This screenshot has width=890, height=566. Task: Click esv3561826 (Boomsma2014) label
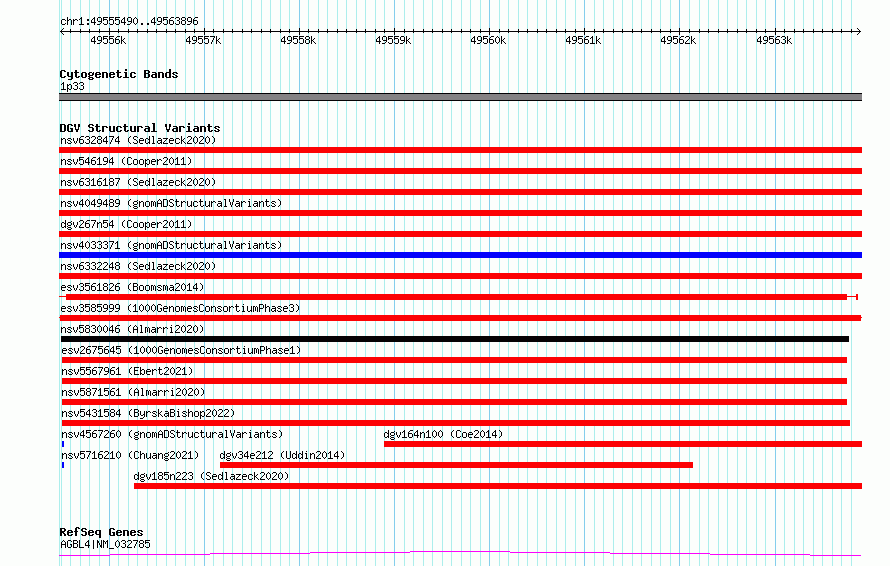tap(132, 287)
